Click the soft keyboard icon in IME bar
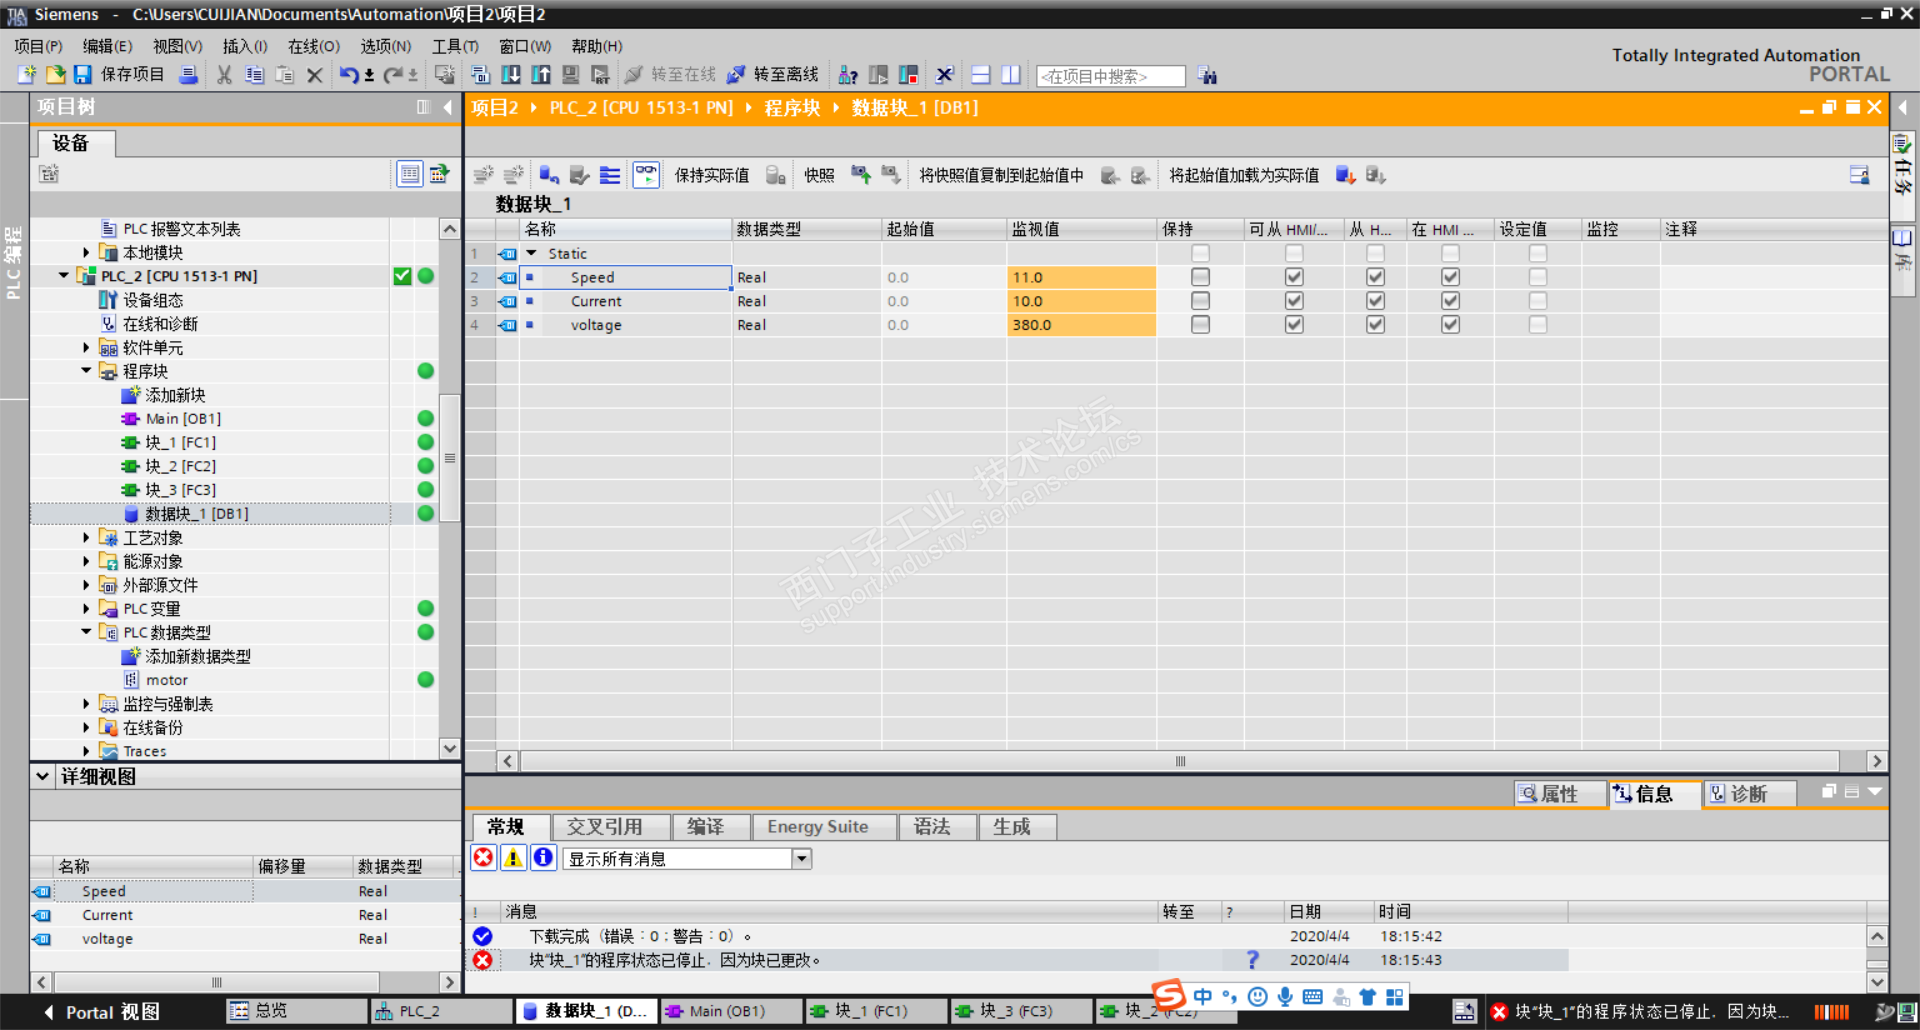The width and height of the screenshot is (1920, 1030). point(1313,997)
